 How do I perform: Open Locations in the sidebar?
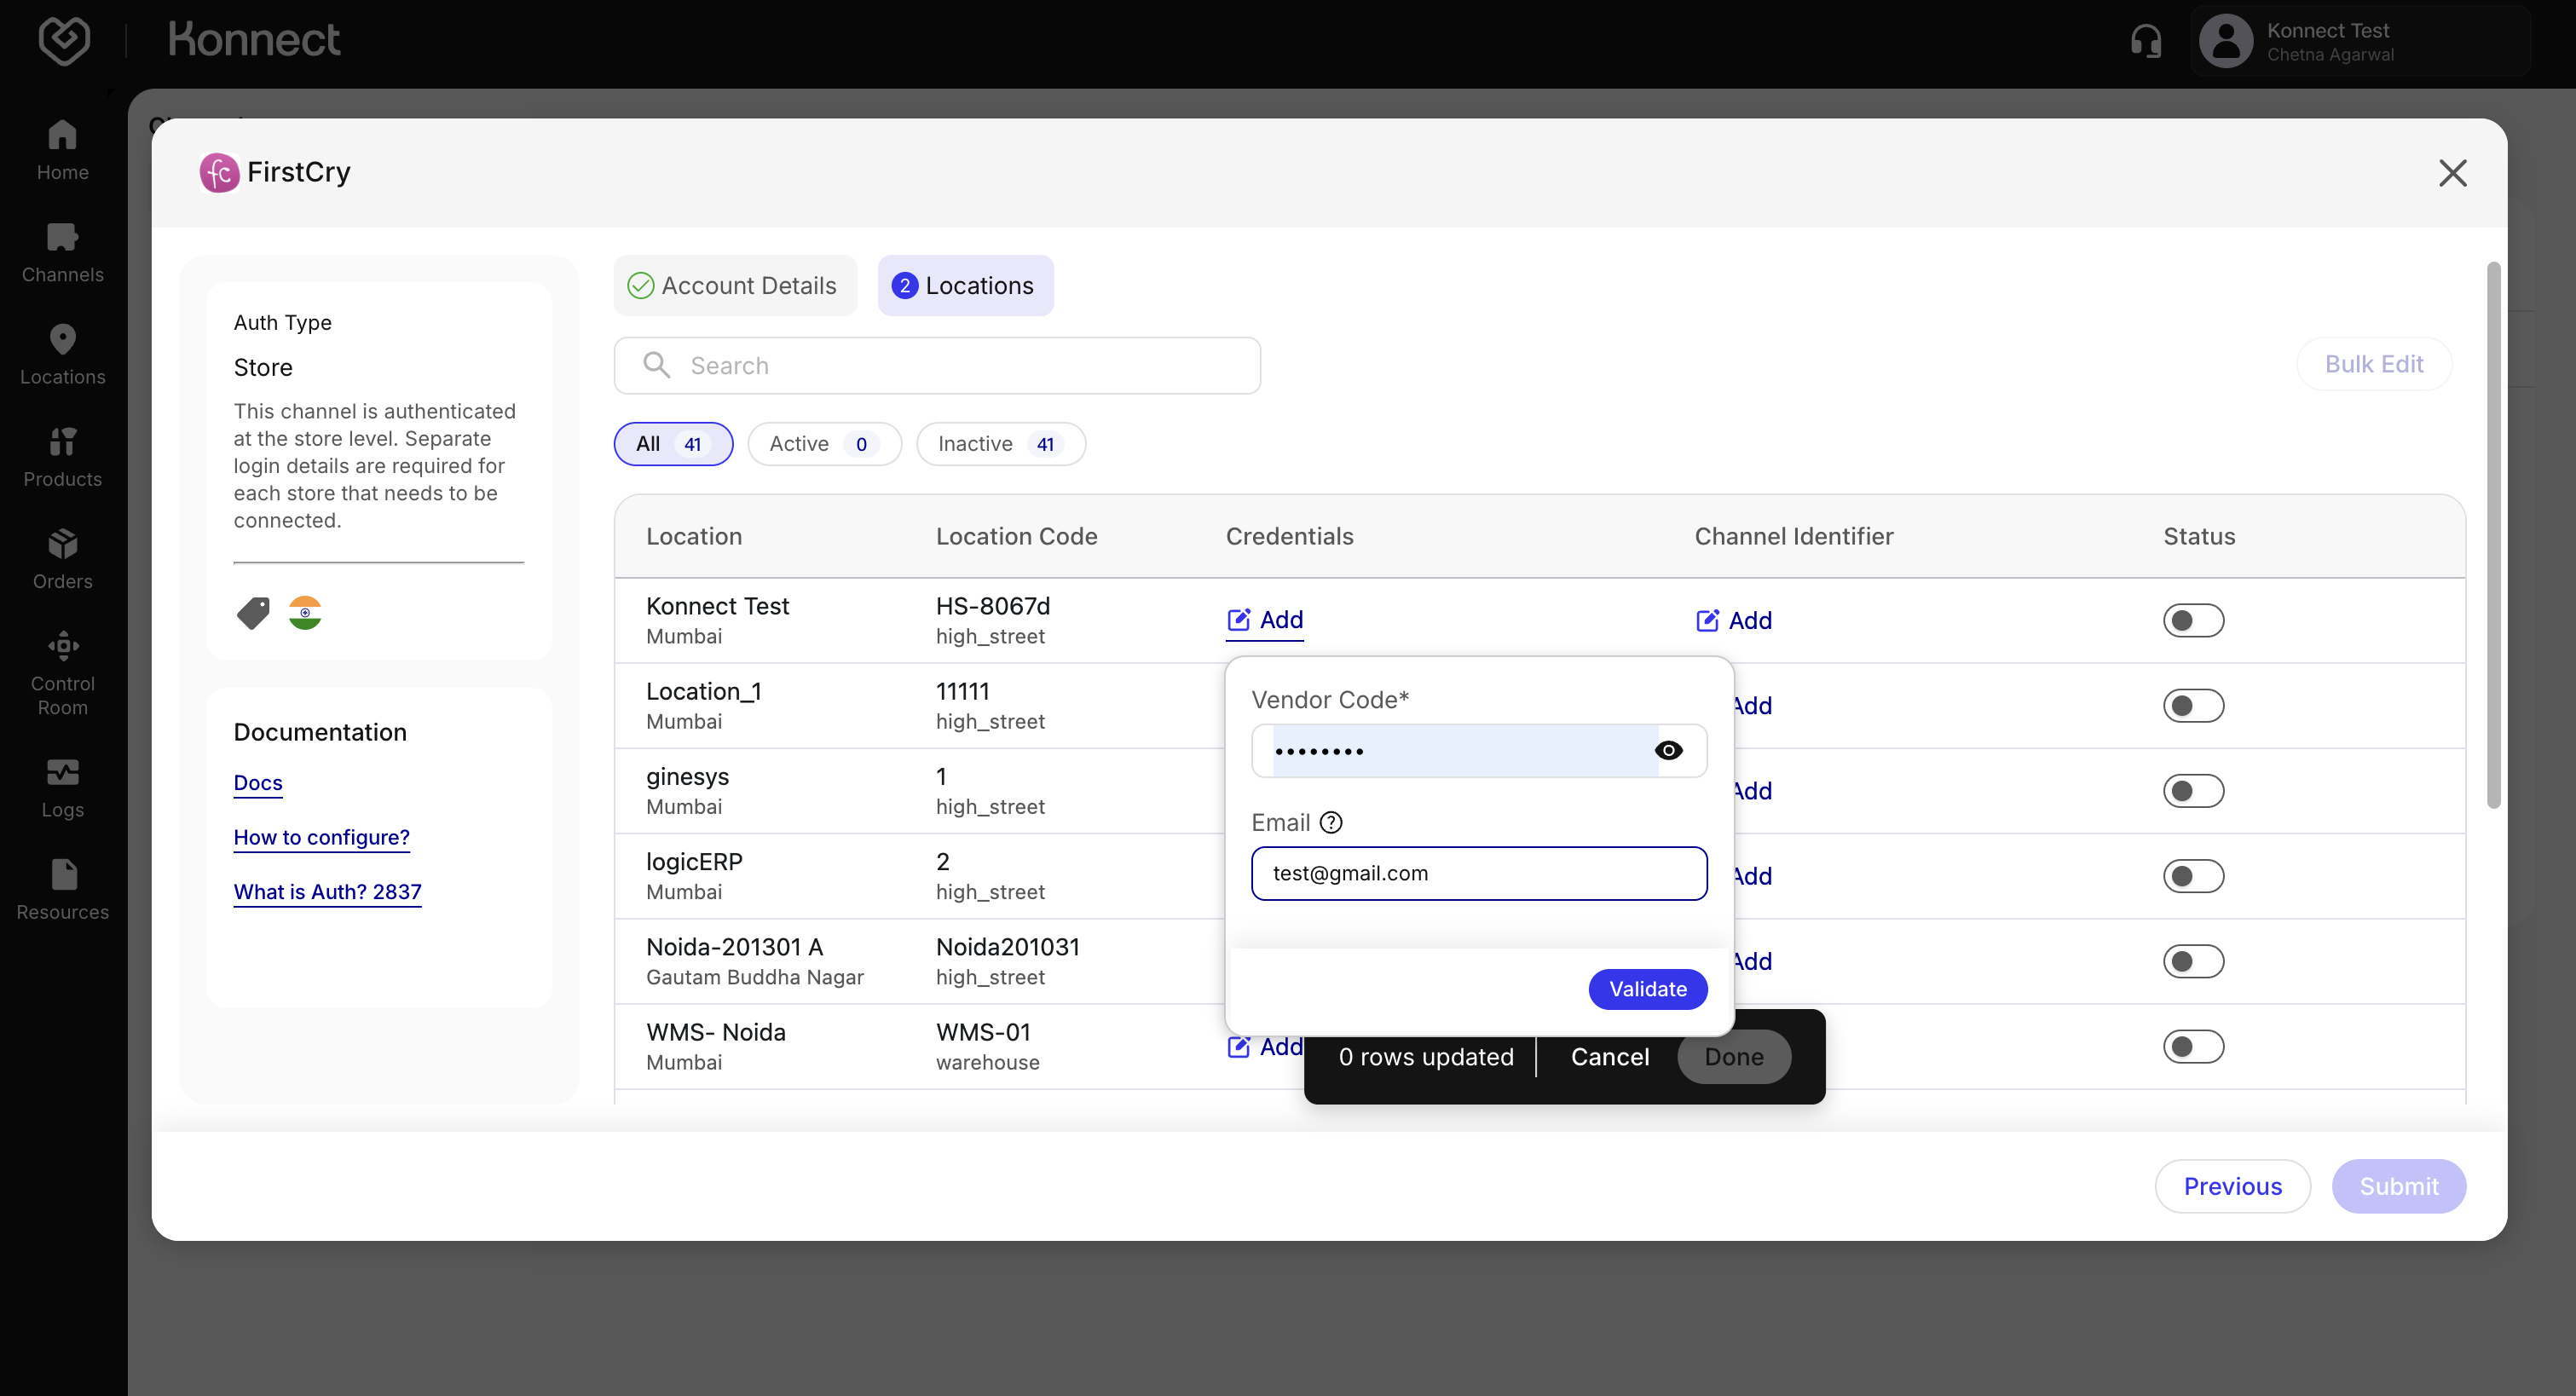point(62,355)
